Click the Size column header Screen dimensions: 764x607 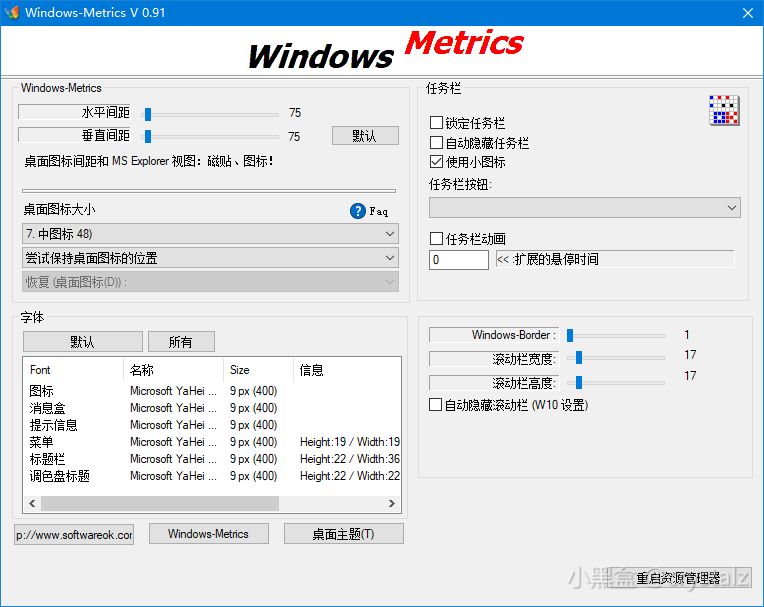coord(258,370)
